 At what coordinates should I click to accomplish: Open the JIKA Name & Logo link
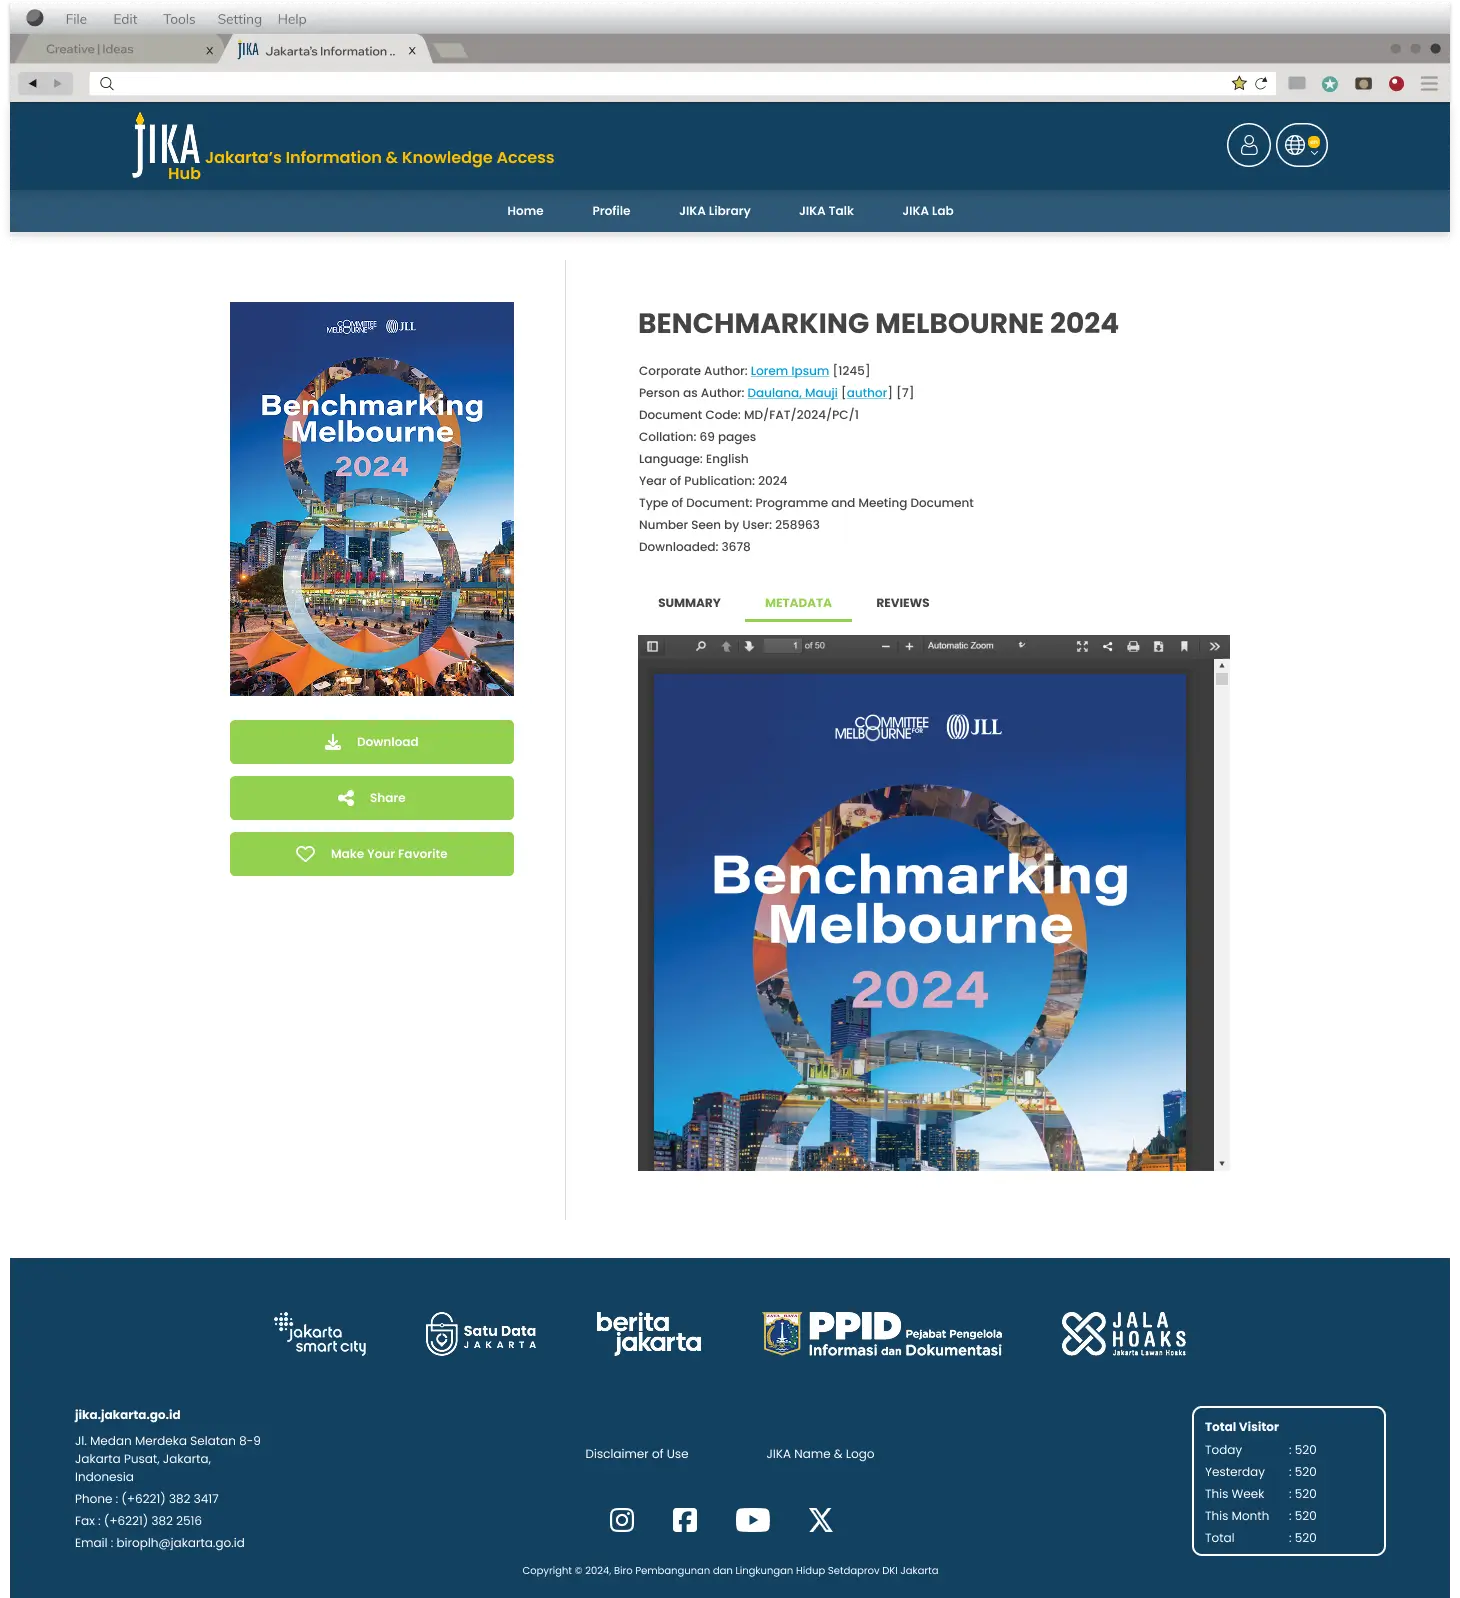click(820, 1454)
